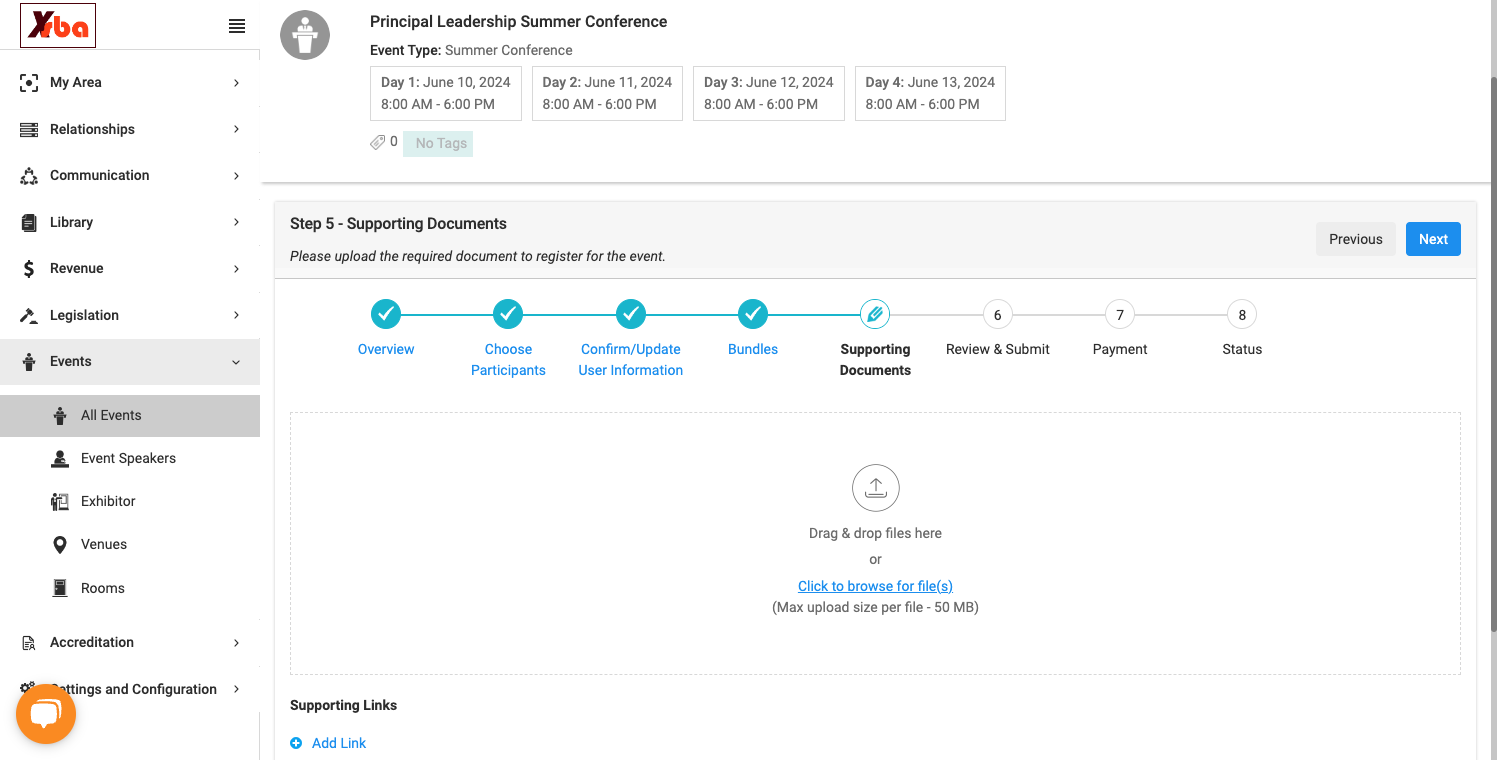
Task: Click the Events person icon
Action: (29, 361)
